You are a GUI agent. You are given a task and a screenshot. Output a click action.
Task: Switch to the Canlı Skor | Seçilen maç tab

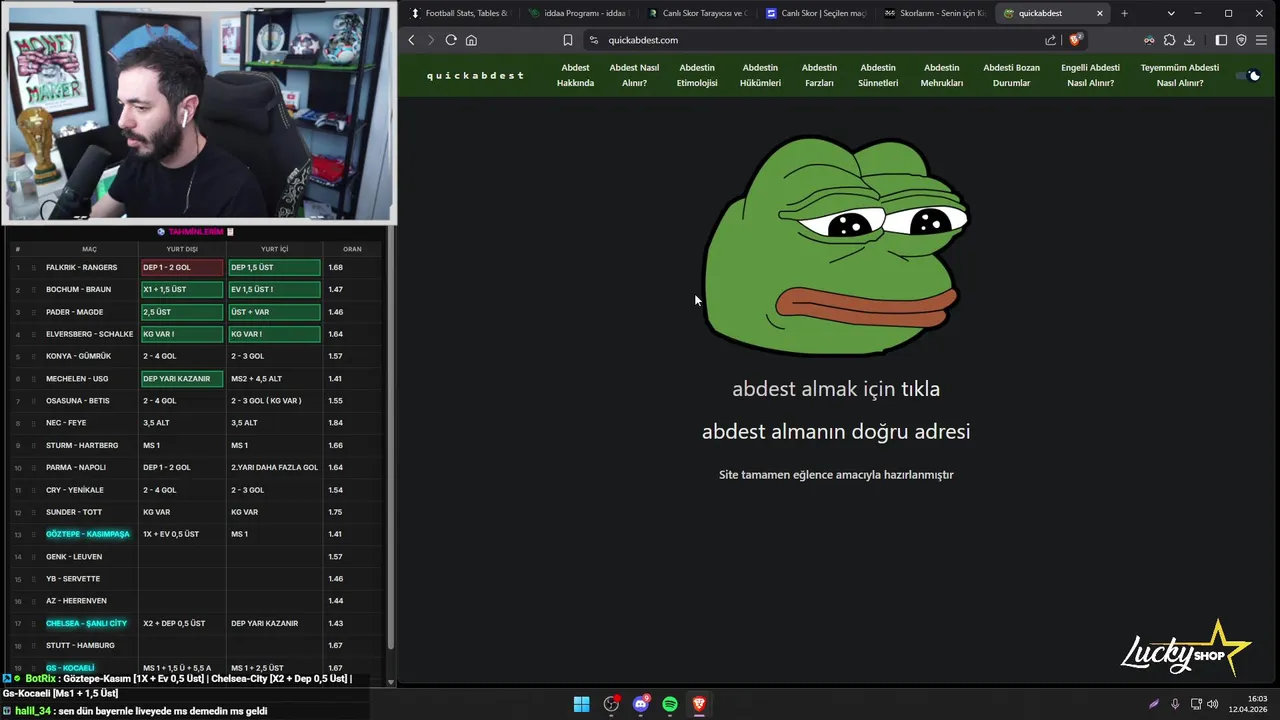click(x=815, y=13)
